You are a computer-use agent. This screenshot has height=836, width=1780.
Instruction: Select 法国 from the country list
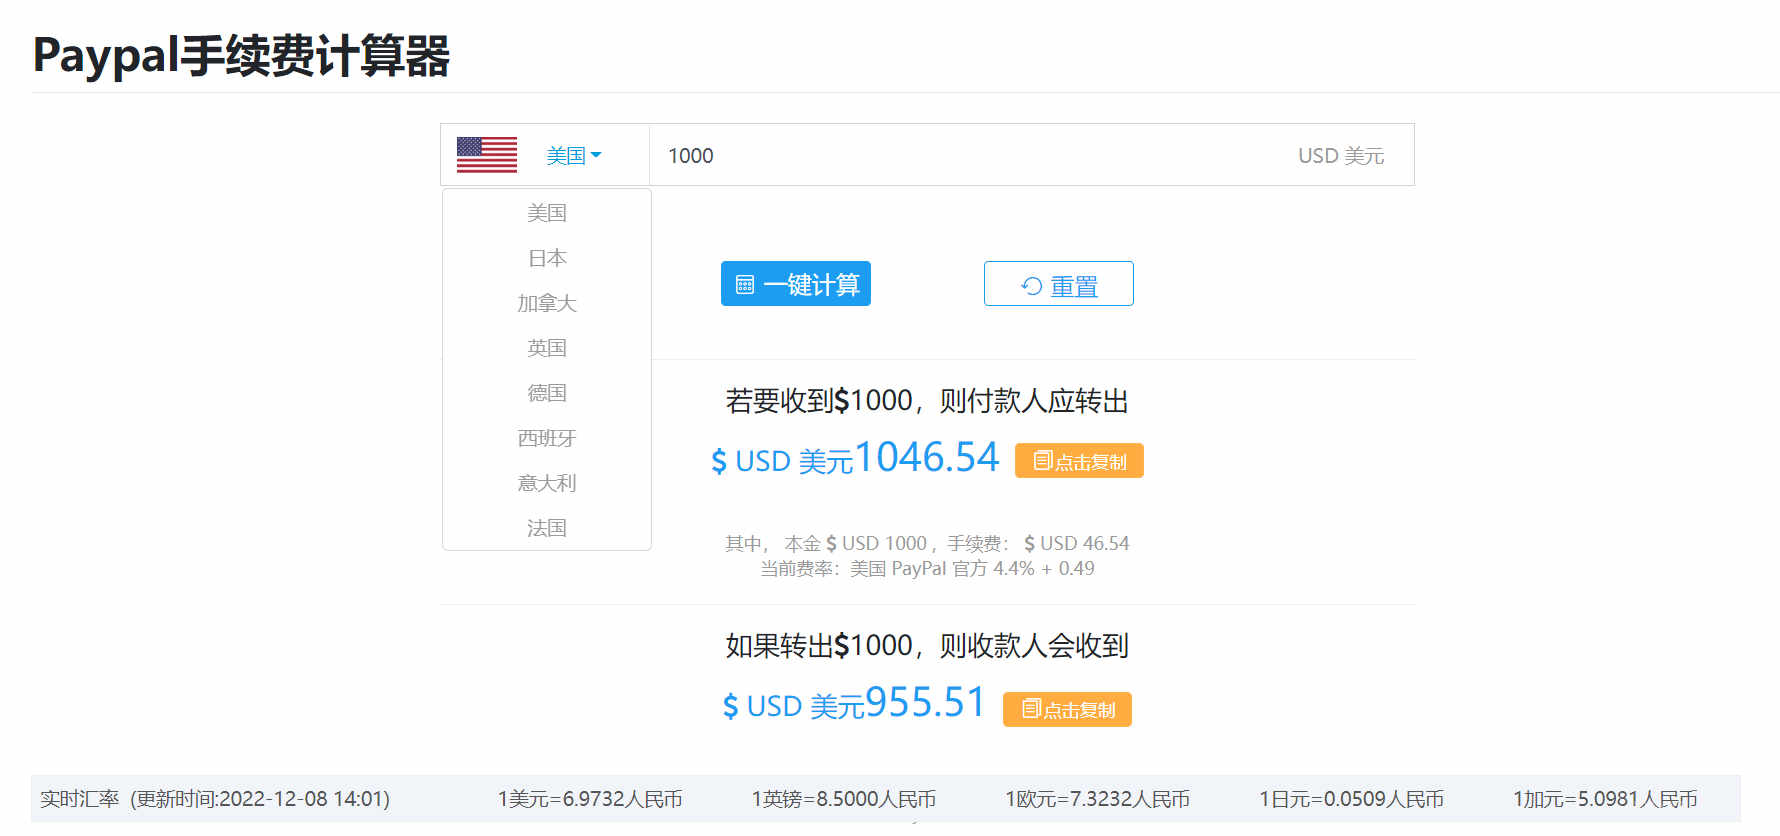[547, 528]
